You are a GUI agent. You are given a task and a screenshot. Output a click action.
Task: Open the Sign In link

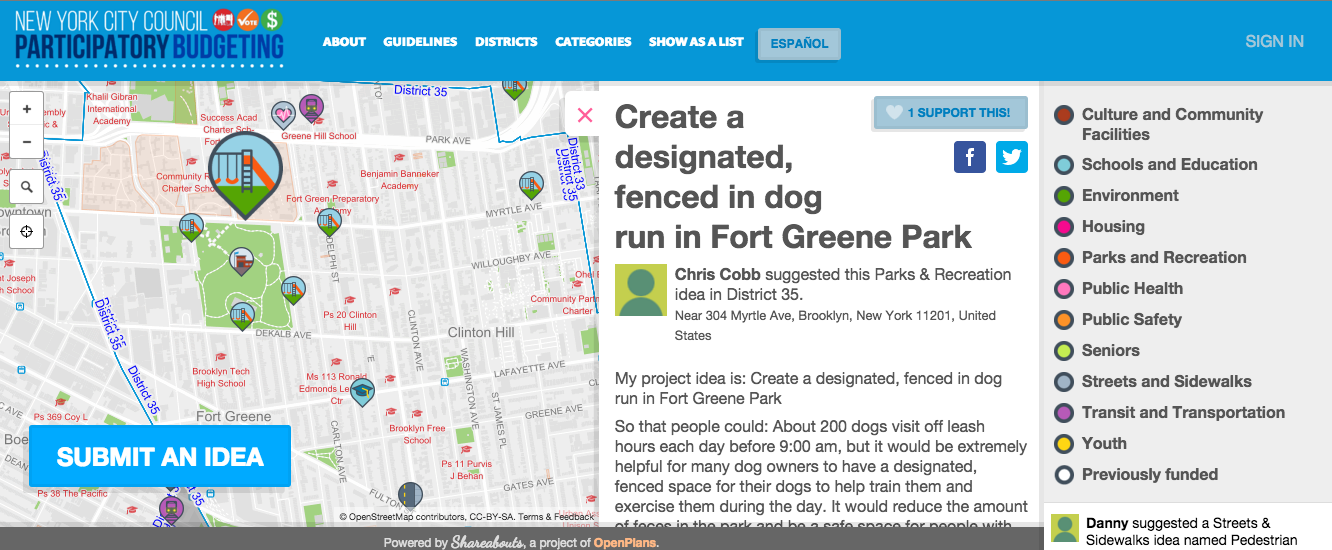coord(1274,41)
